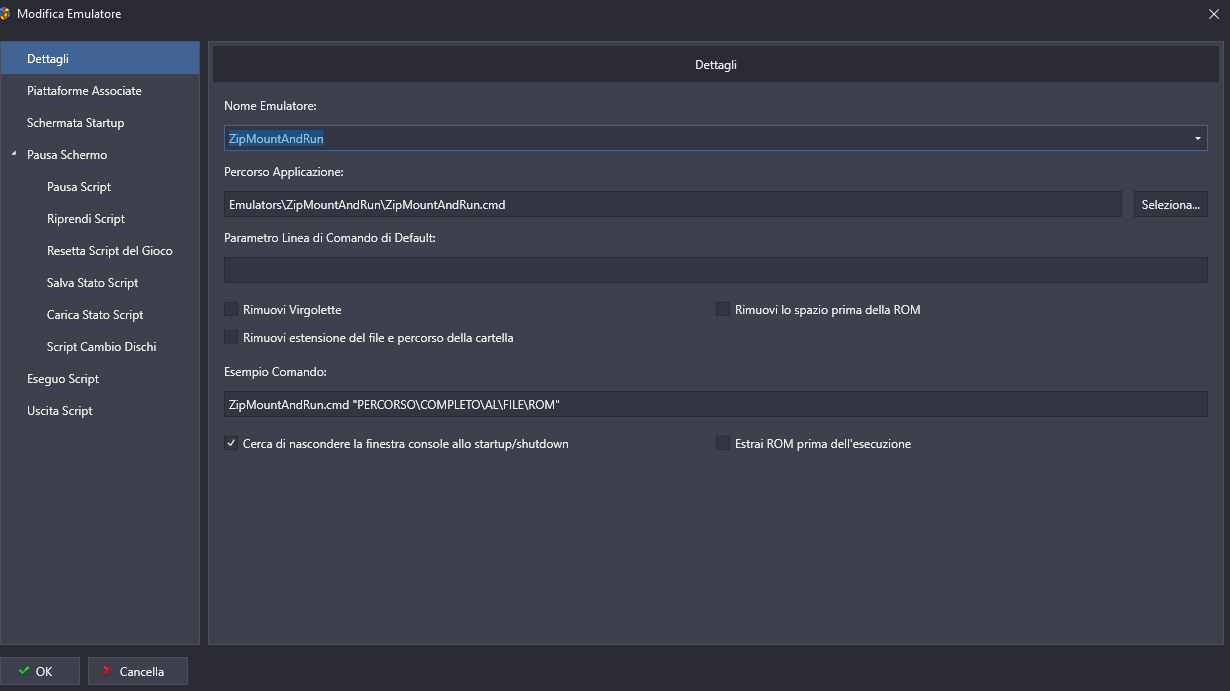This screenshot has width=1230, height=691.
Task: Select the Pausa Schermo item
Action: coord(67,155)
